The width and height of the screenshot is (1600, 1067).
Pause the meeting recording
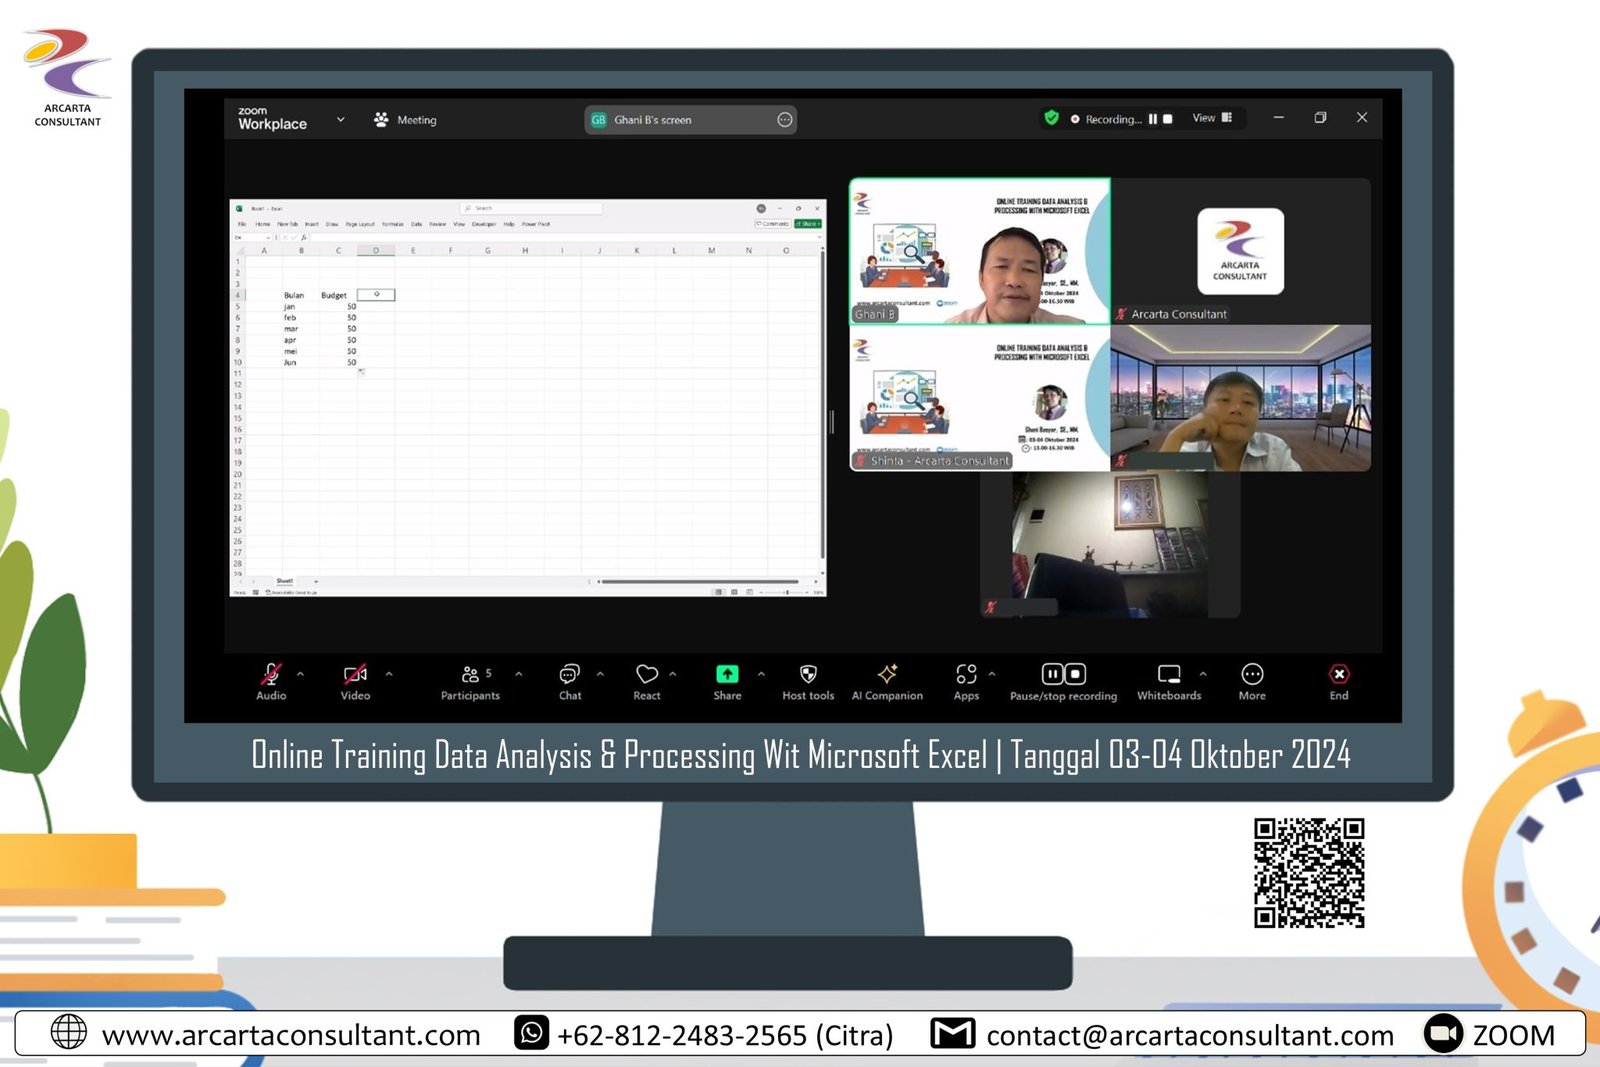pyautogui.click(x=1052, y=673)
